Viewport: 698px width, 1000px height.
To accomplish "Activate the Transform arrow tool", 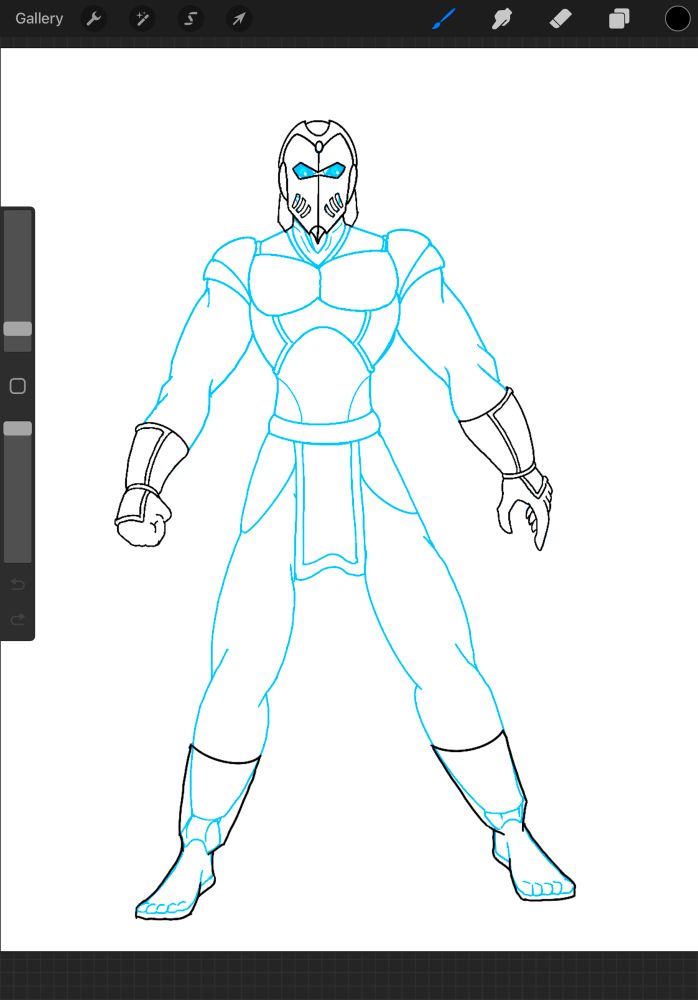I will coord(239,18).
